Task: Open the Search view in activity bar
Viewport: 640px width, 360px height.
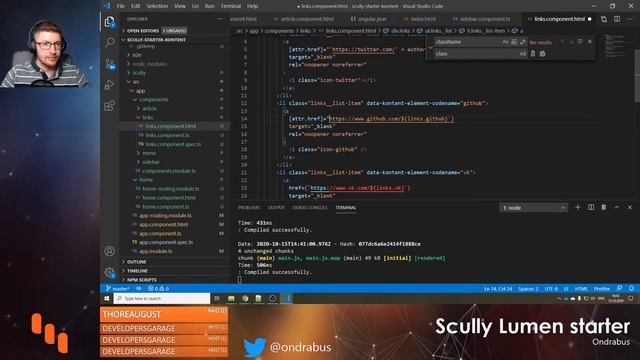Action: coord(109,42)
